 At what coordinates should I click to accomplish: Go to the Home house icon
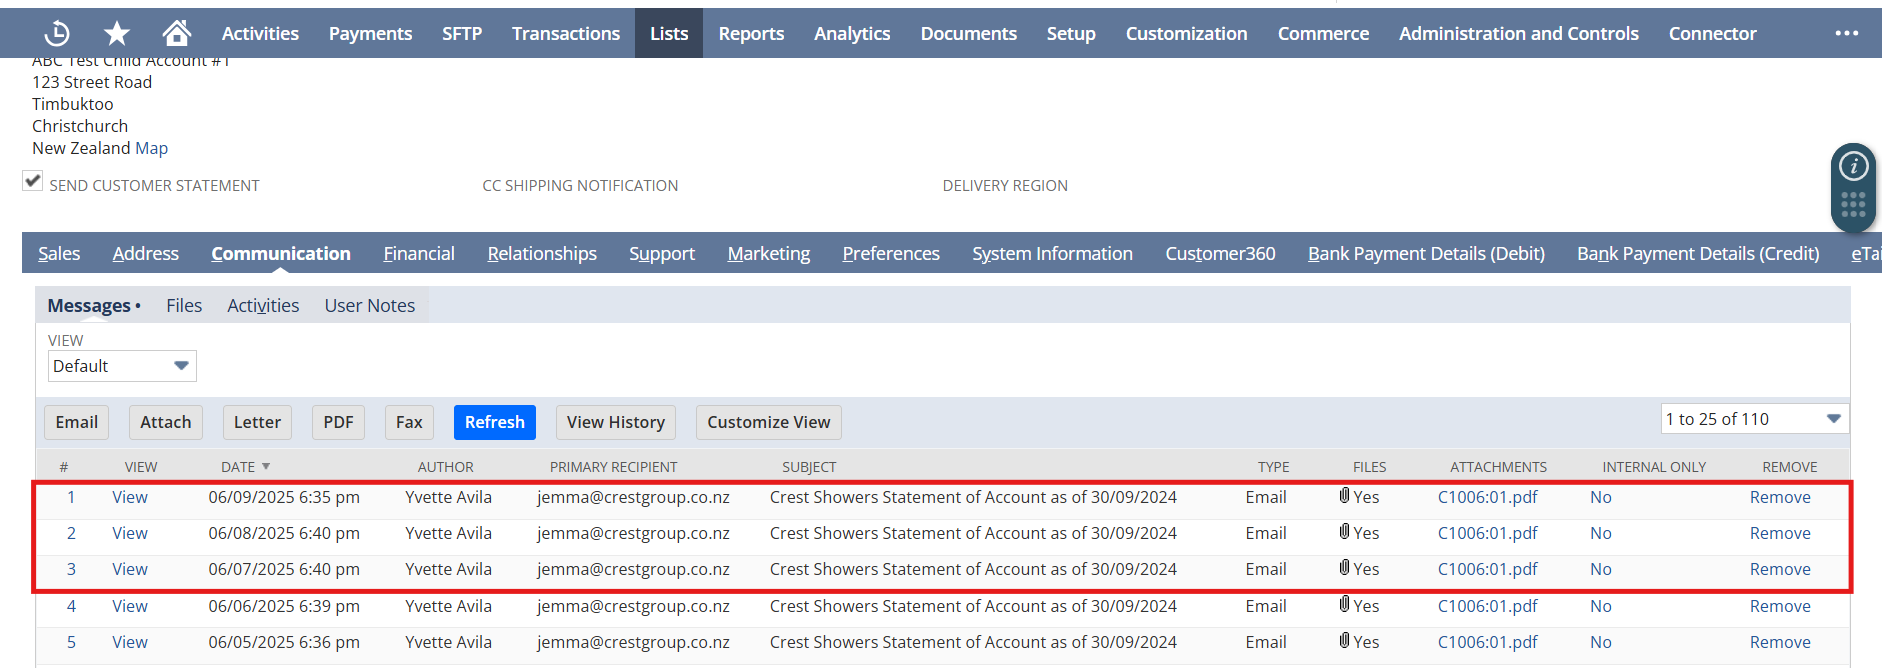177,33
